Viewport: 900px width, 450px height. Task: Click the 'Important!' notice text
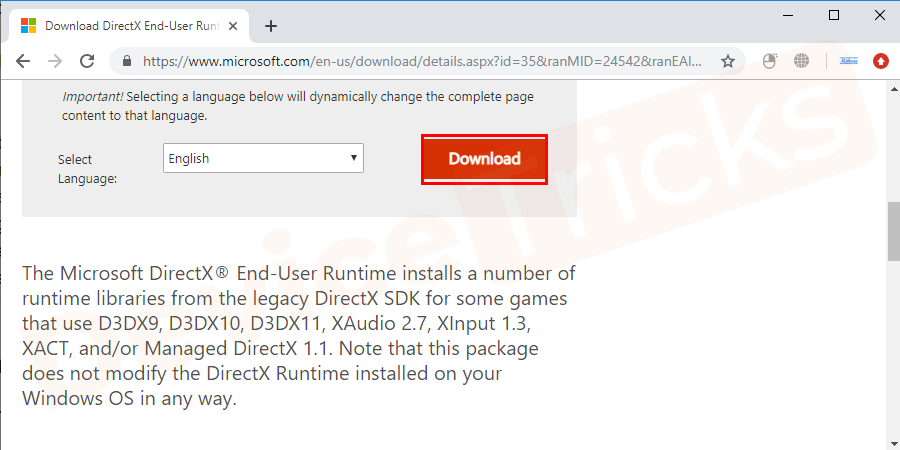298,106
